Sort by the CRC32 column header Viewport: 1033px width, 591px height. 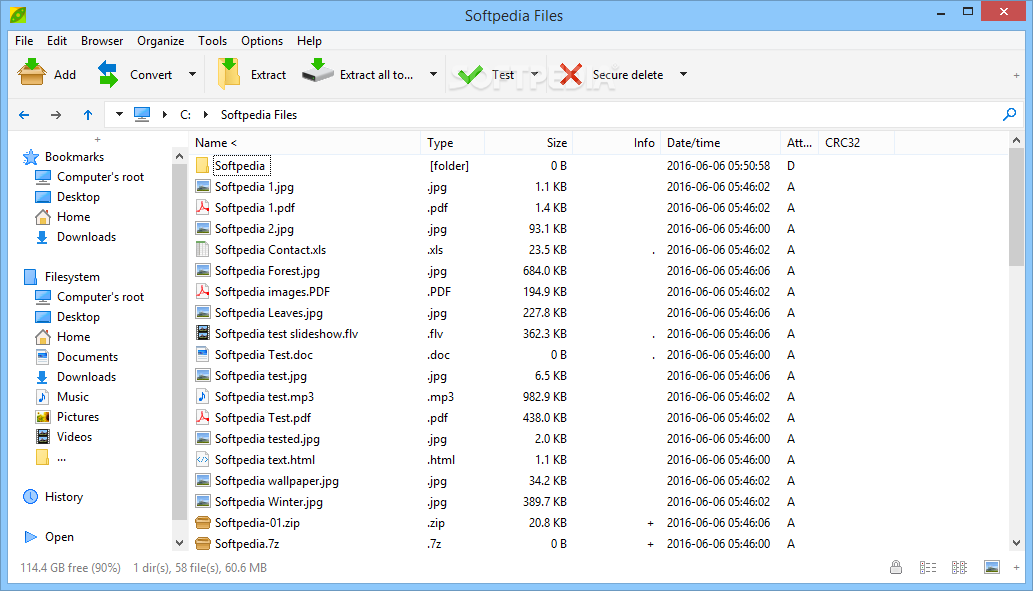tap(856, 143)
